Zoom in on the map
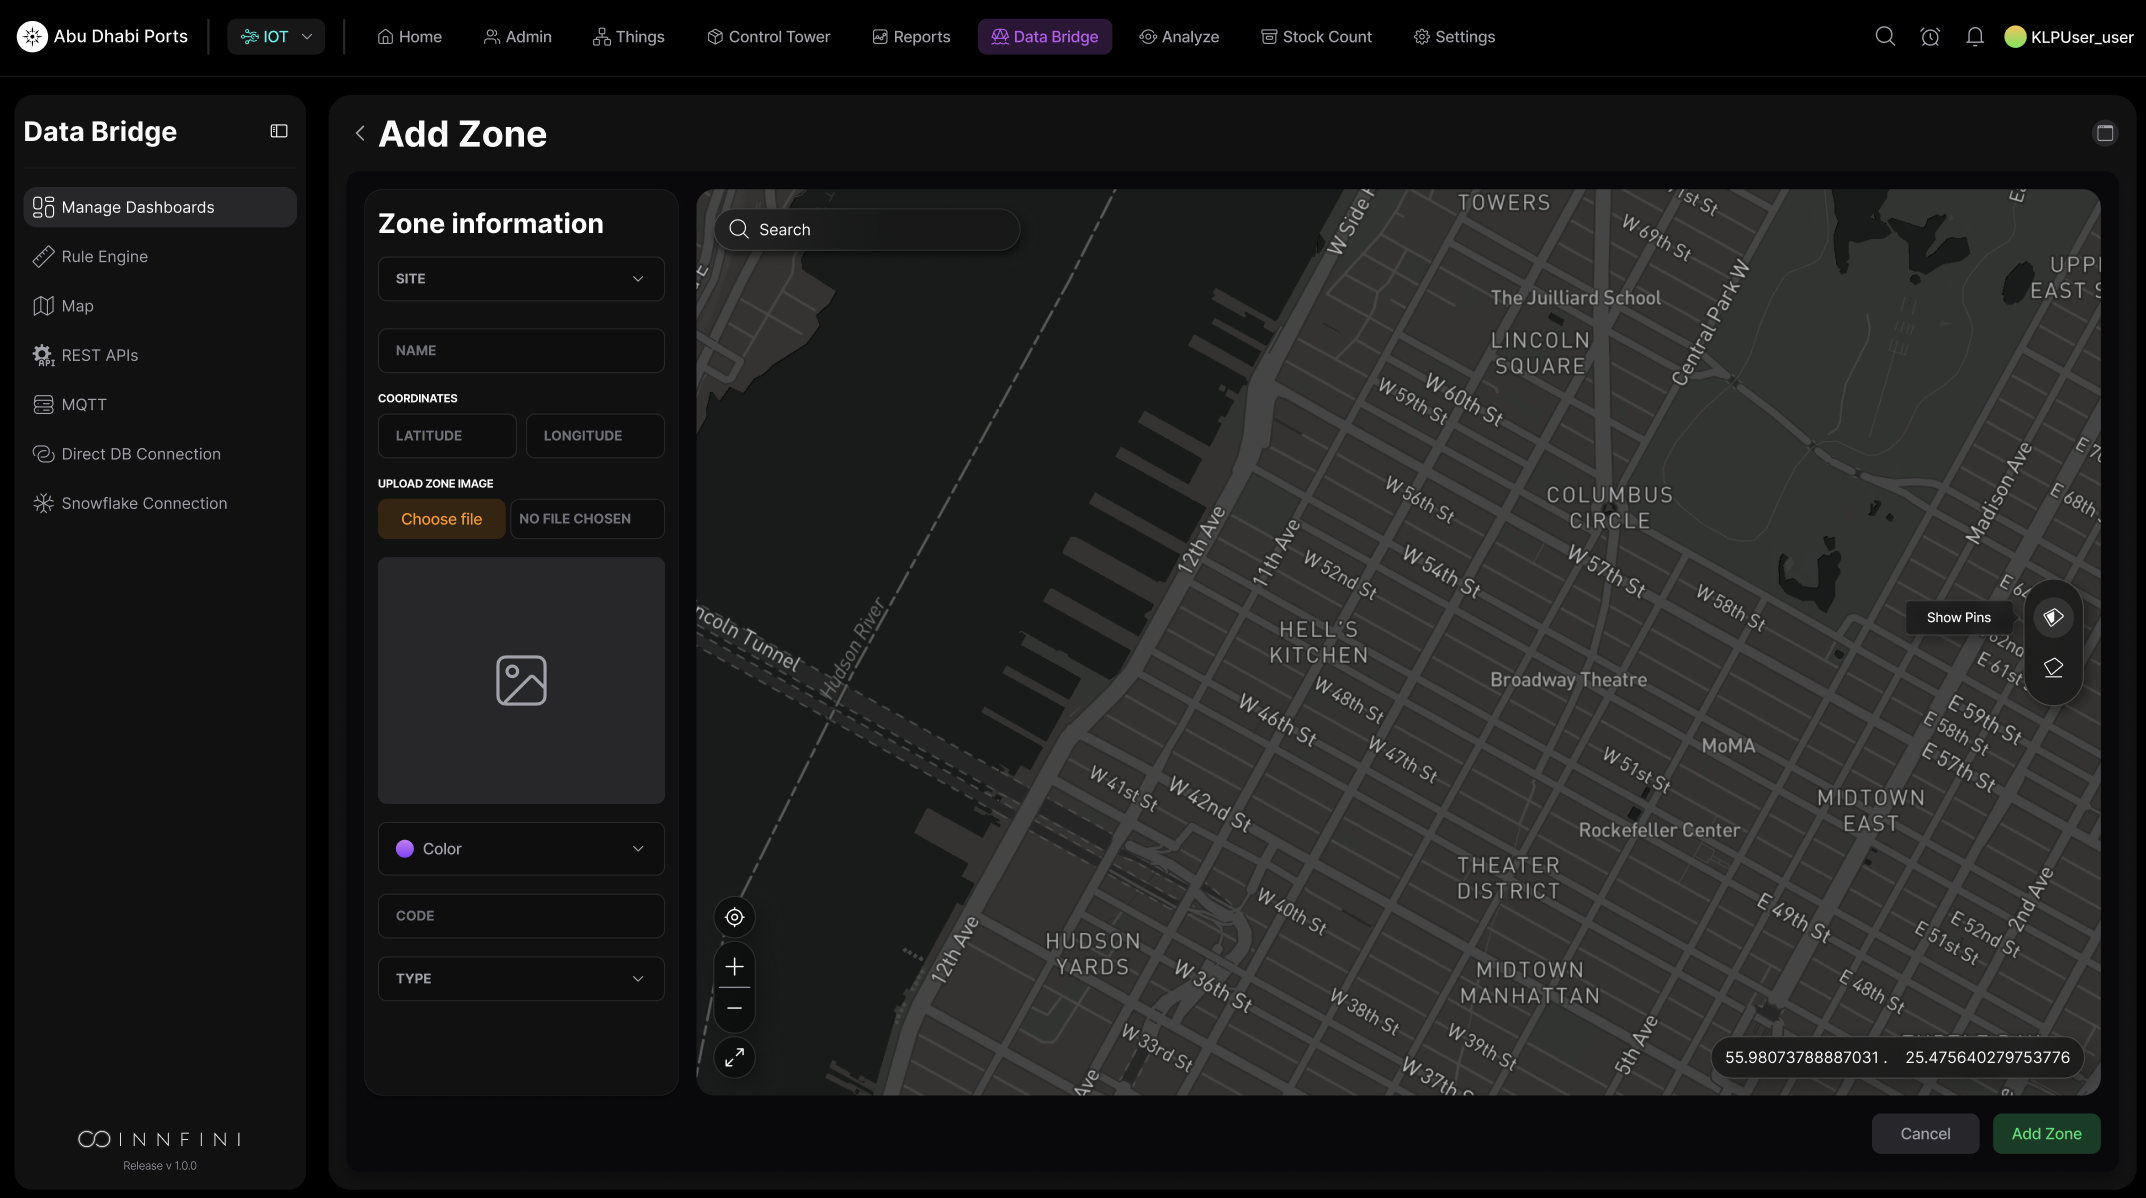 coord(734,966)
